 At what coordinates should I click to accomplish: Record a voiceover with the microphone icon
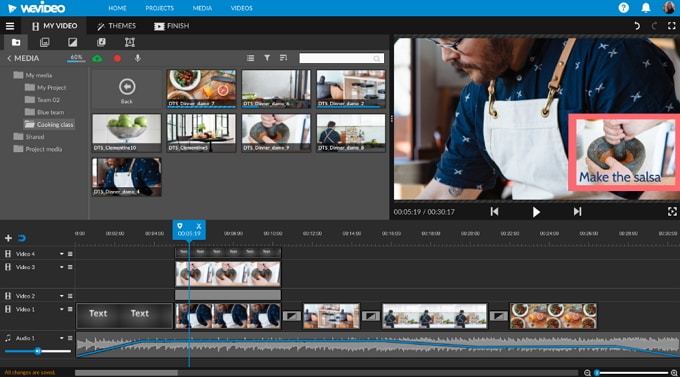[x=137, y=58]
